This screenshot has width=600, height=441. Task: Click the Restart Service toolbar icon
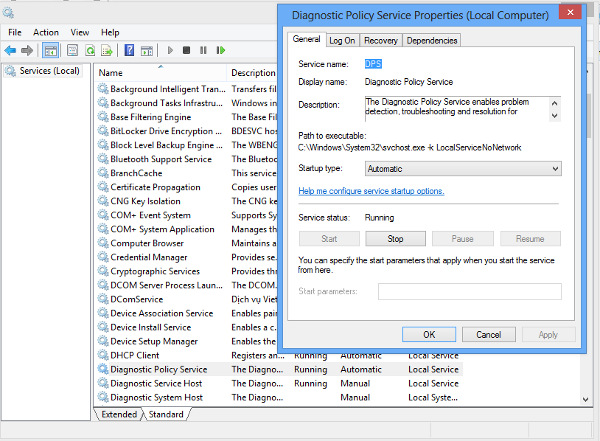coord(221,50)
